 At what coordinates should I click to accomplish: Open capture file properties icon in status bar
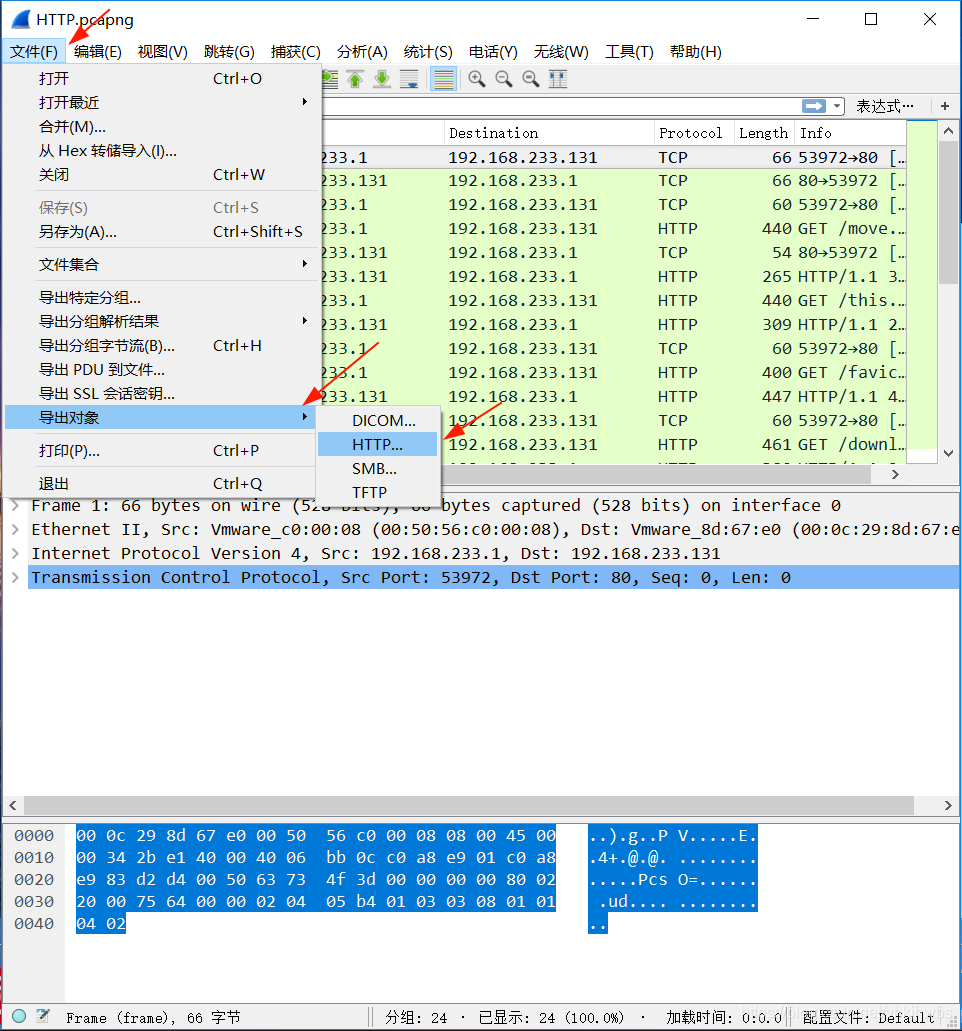[x=43, y=1017]
